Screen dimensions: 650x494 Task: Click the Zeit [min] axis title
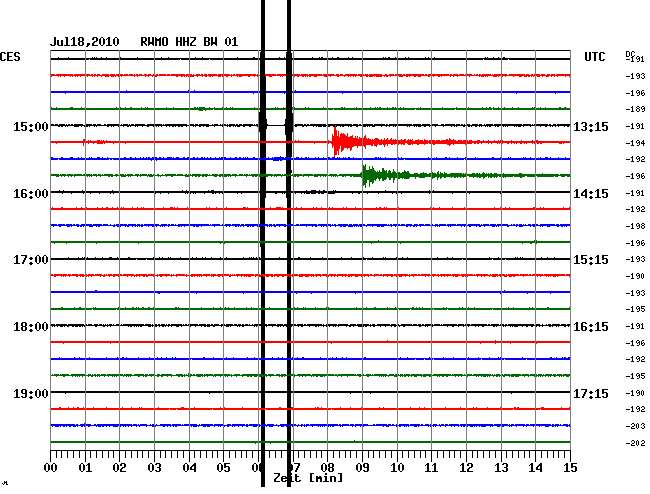[308, 478]
